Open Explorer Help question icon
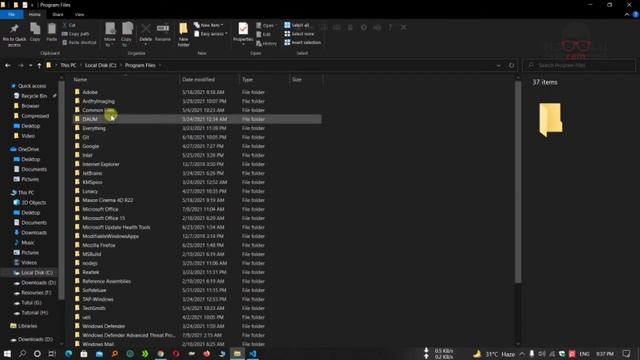Viewport: 640px width, 360px height. [x=636, y=14]
